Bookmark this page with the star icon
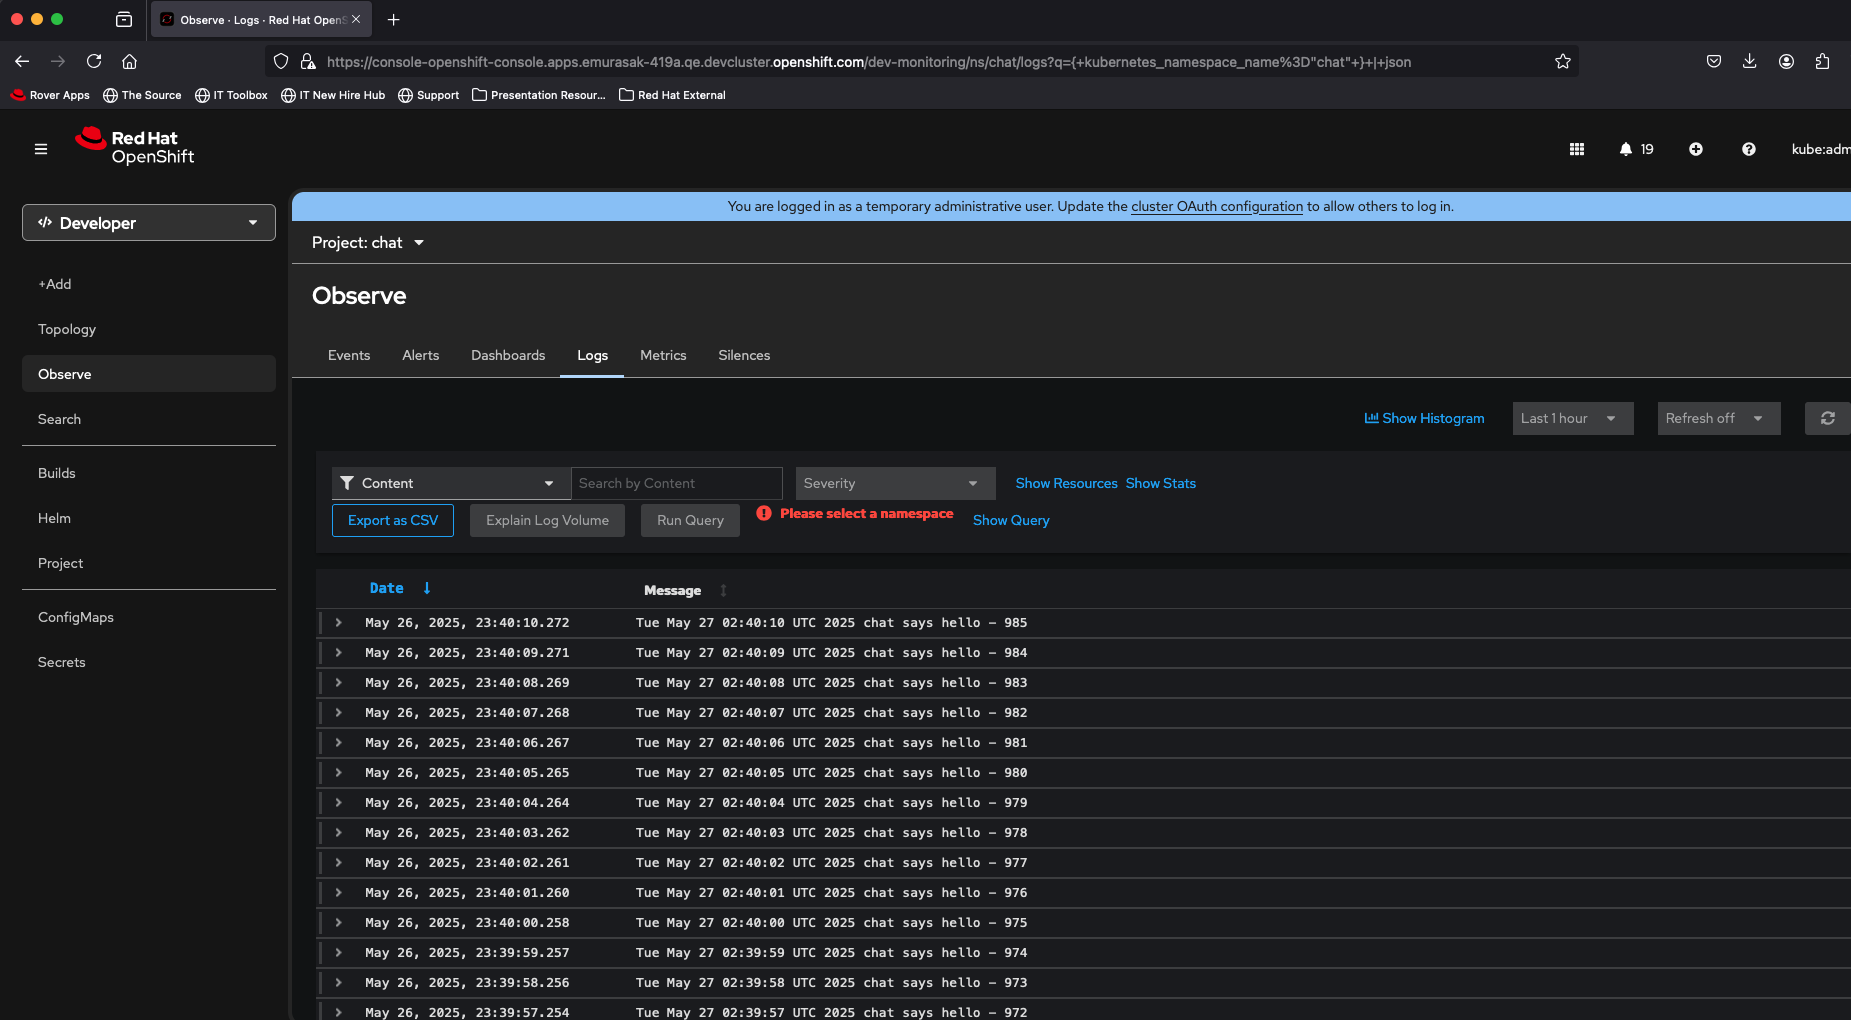This screenshot has height=1020, width=1851. (1562, 62)
